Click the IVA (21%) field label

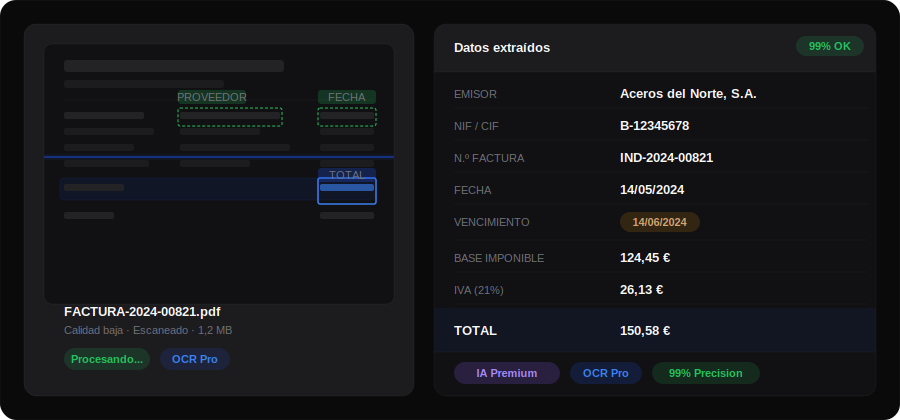coord(479,290)
